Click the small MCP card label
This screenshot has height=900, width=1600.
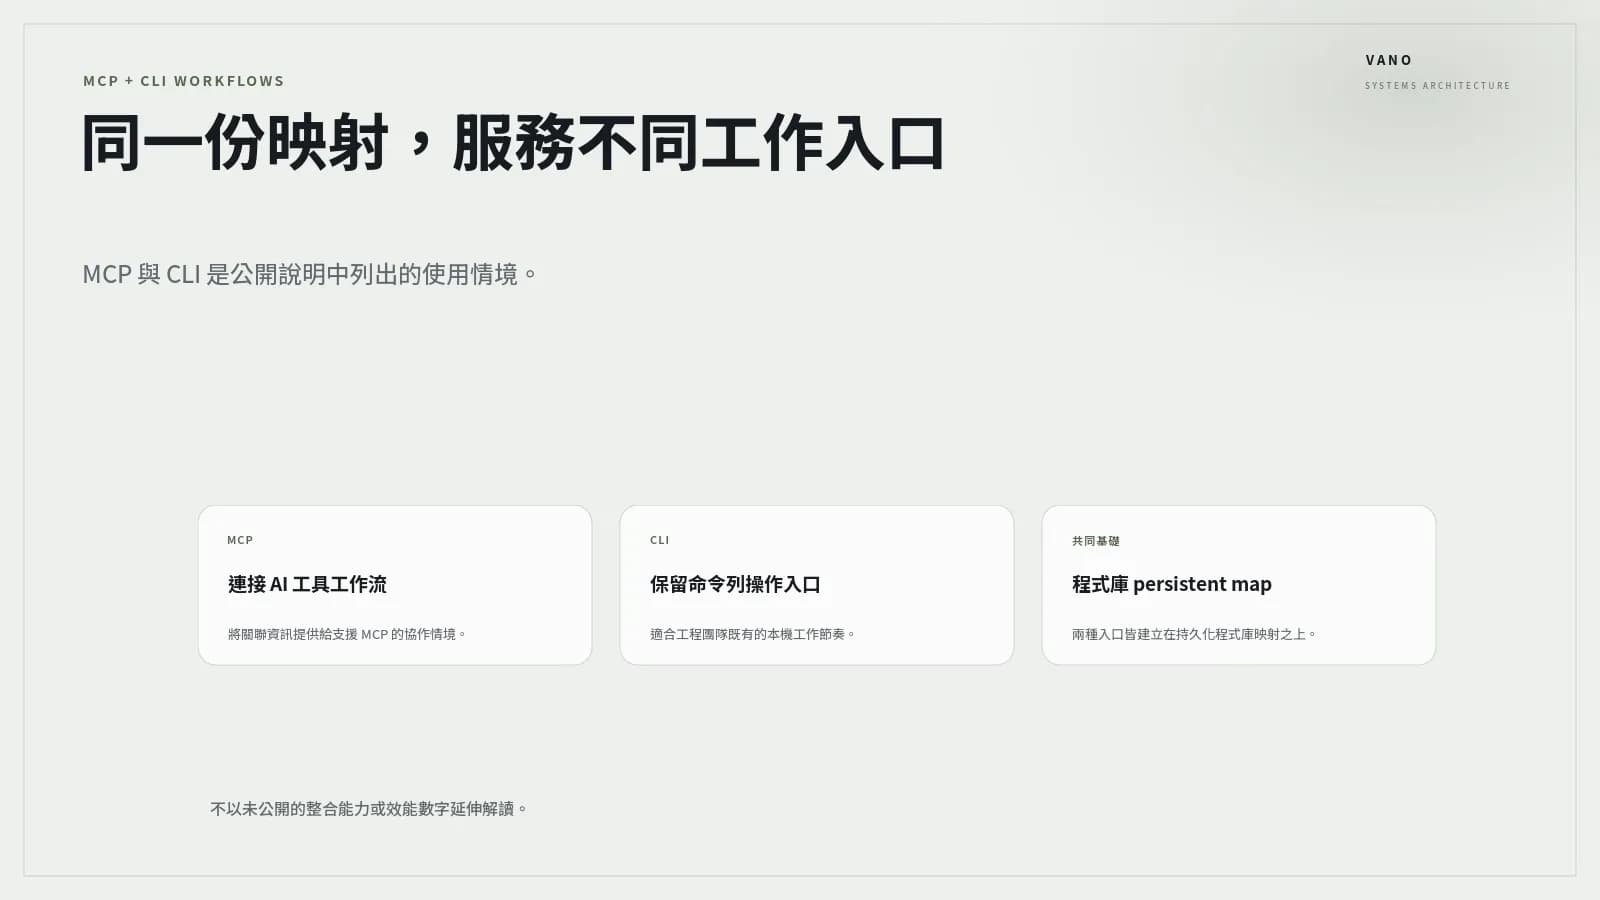pyautogui.click(x=240, y=540)
